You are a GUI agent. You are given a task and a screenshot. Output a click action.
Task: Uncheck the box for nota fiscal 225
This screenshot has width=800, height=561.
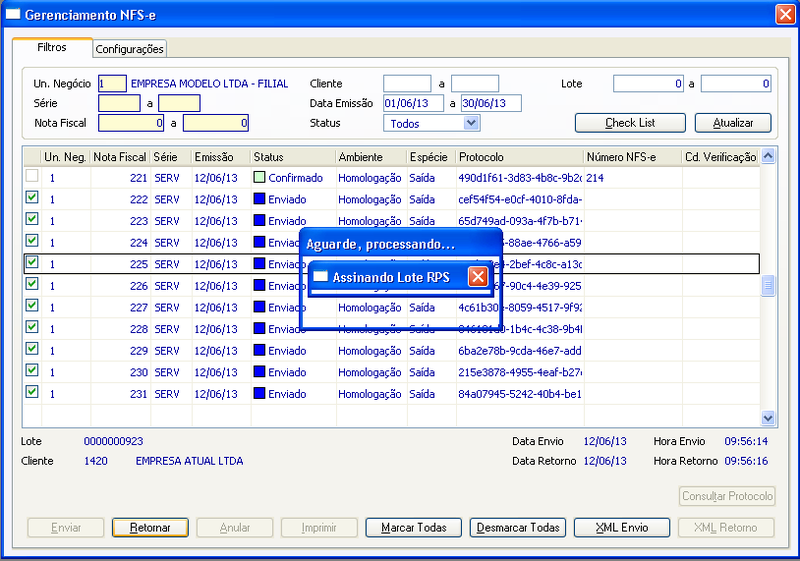[32, 262]
